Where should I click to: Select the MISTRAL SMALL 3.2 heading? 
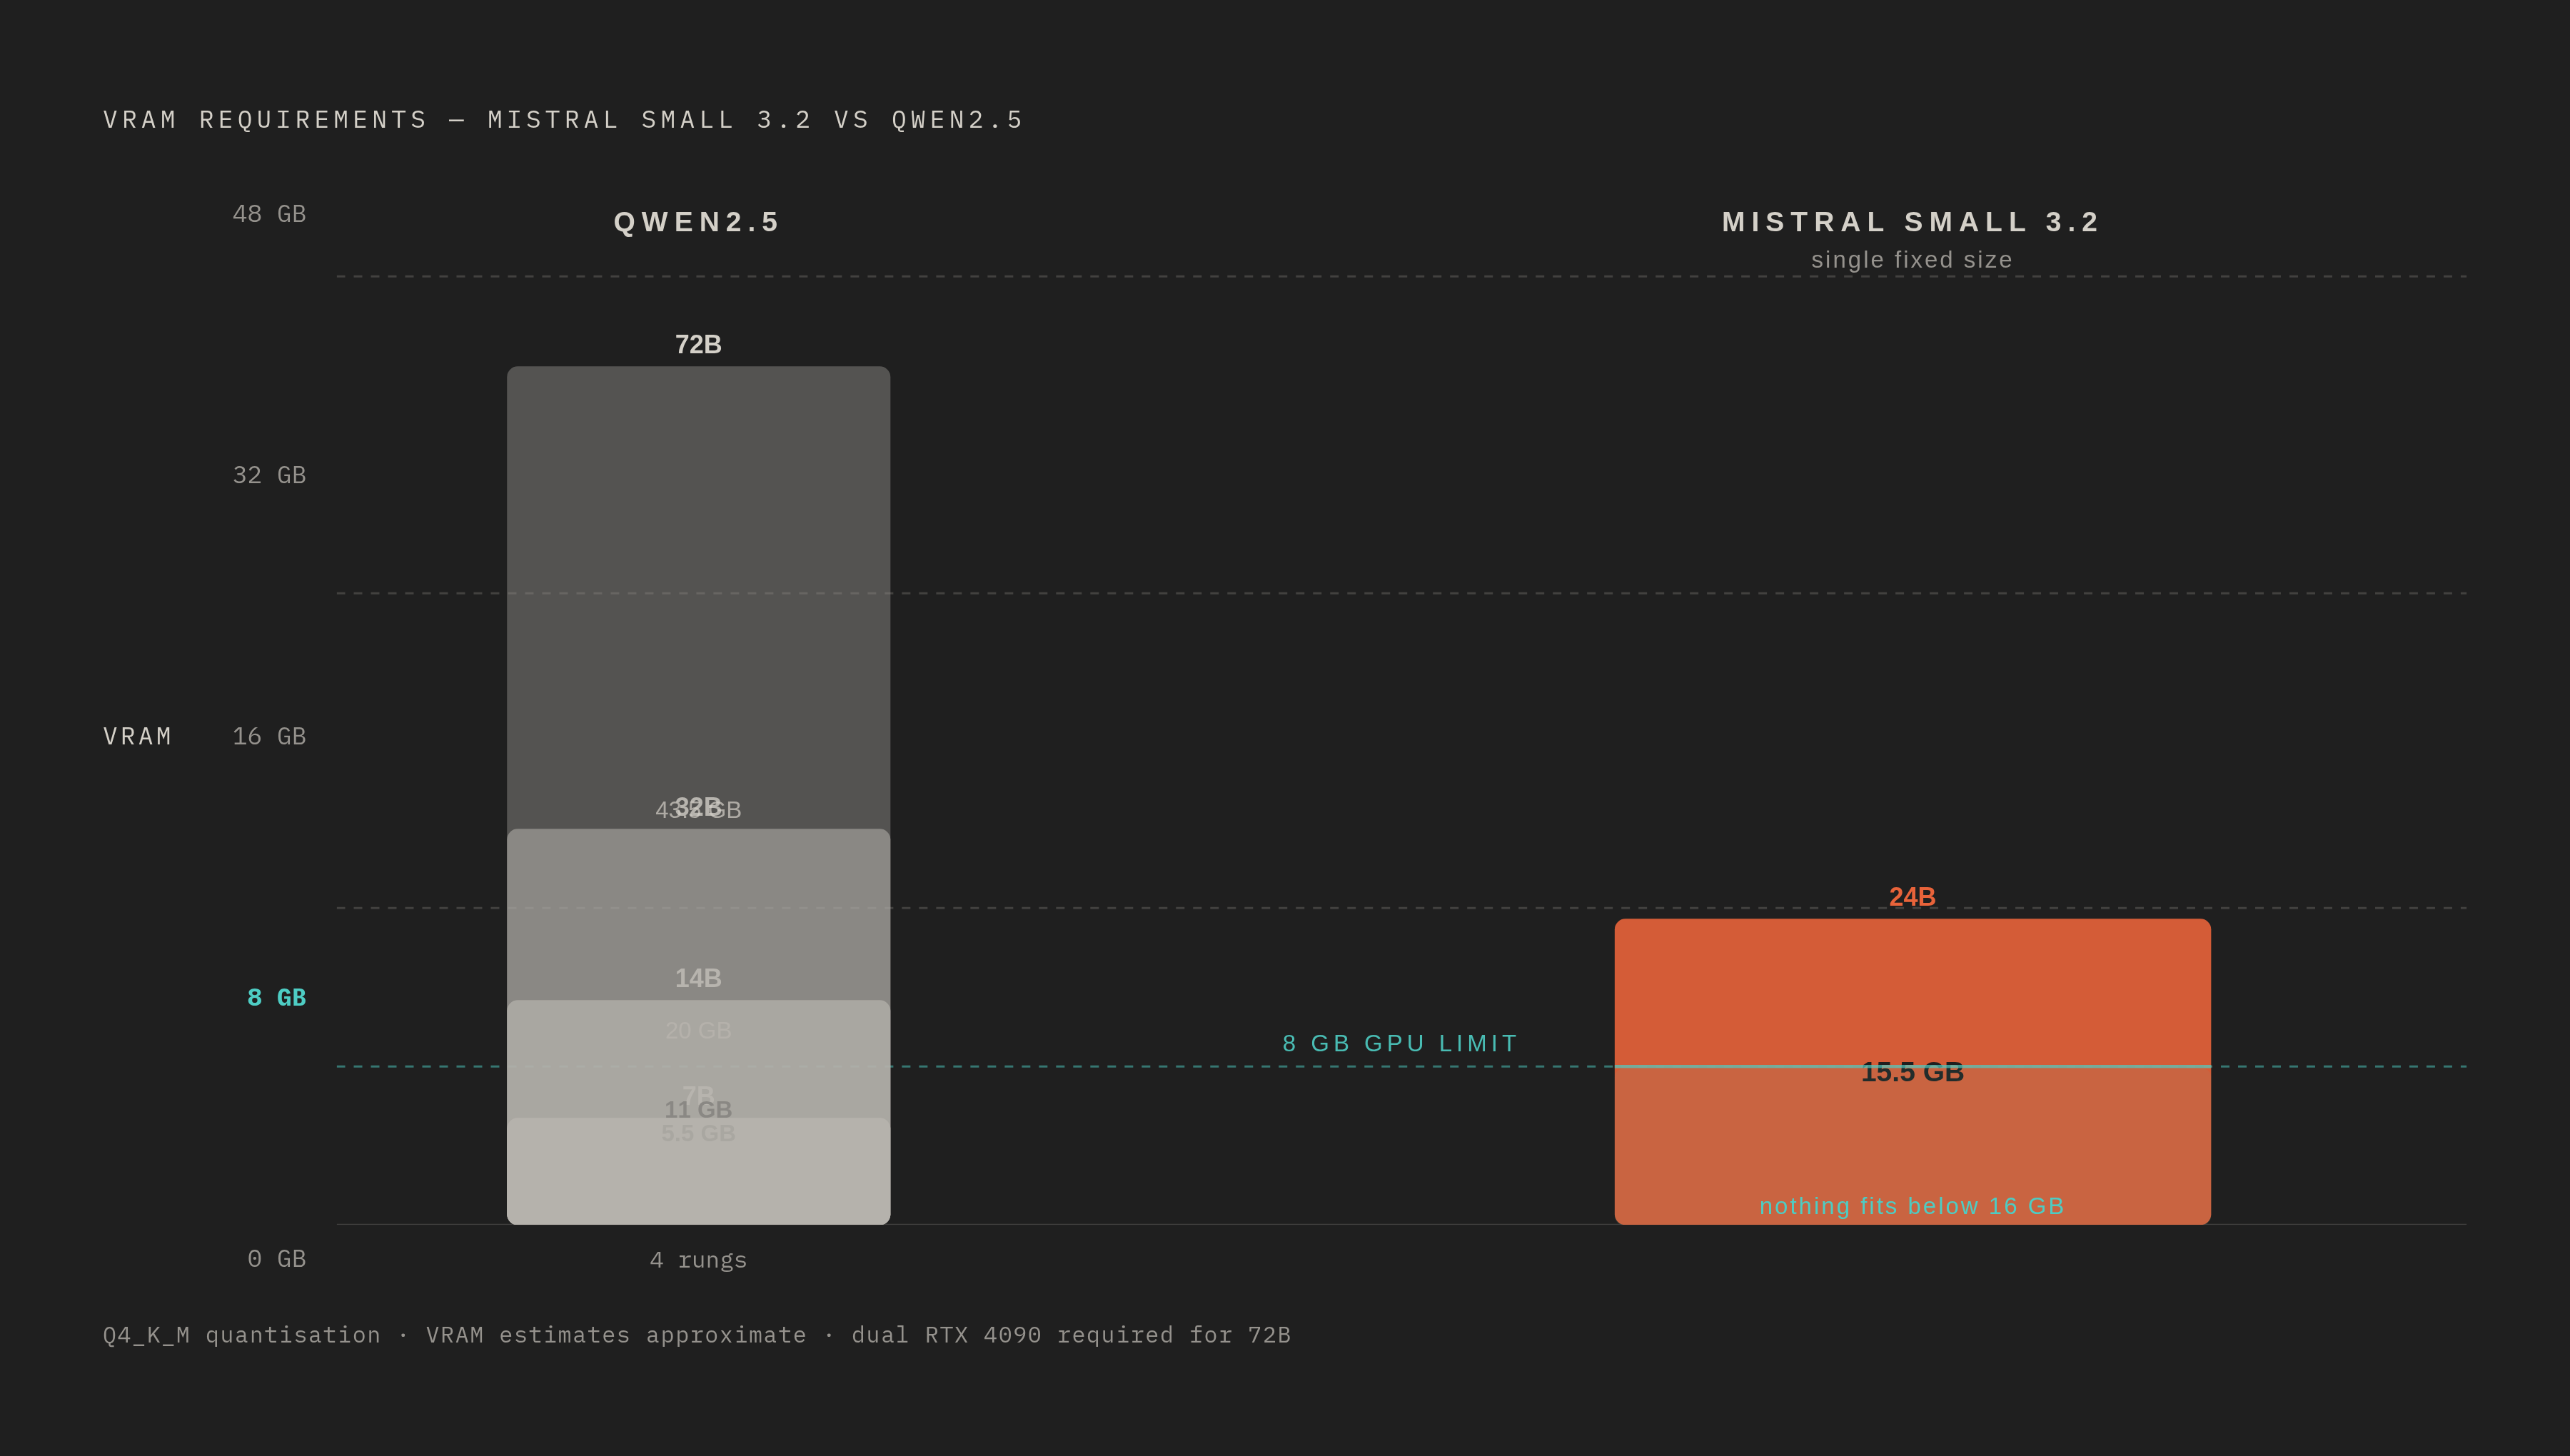pyautogui.click(x=1911, y=222)
